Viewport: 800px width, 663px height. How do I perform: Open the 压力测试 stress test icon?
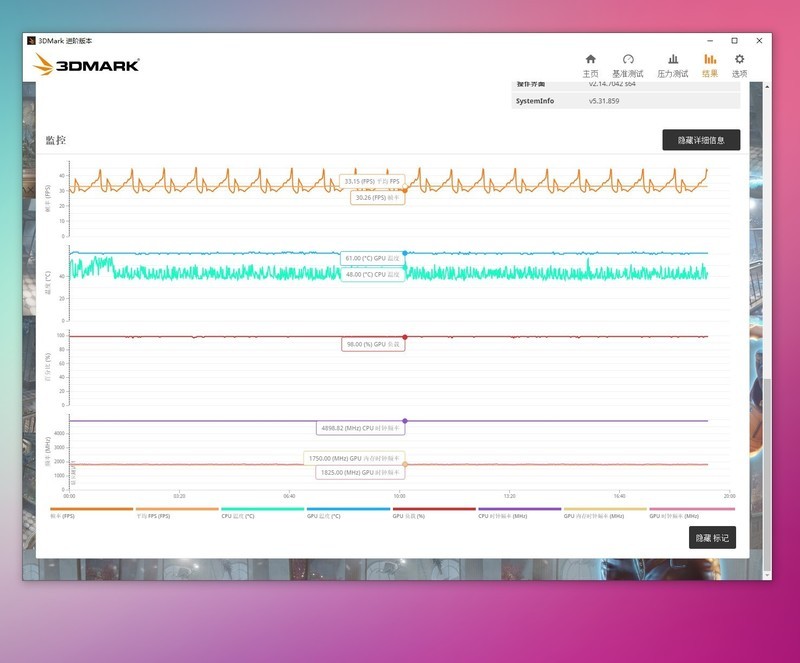point(673,59)
